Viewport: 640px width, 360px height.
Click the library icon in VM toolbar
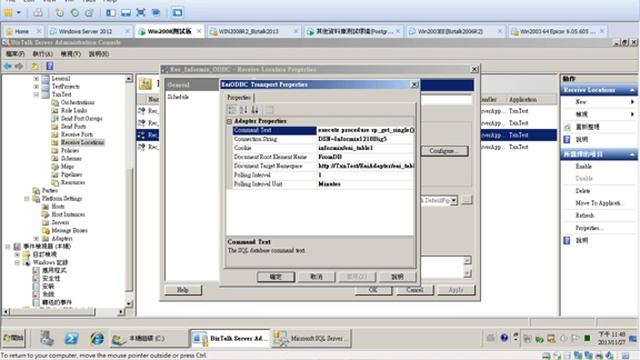pyautogui.click(x=8, y=13)
